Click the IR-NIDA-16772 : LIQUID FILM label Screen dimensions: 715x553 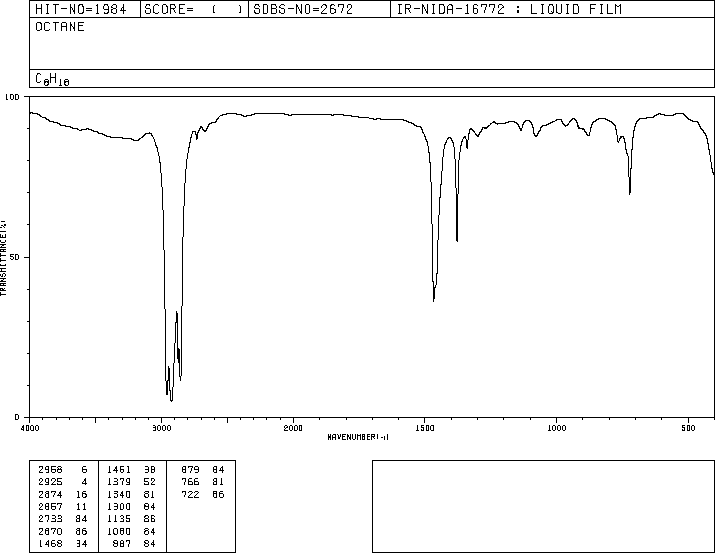[x=509, y=9]
